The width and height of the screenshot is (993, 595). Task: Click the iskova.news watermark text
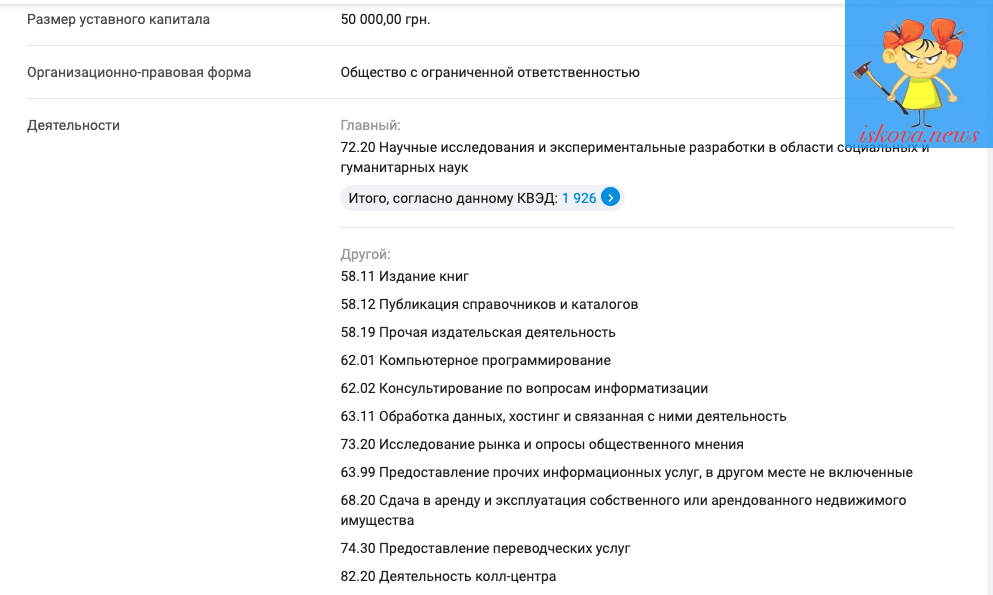[919, 134]
